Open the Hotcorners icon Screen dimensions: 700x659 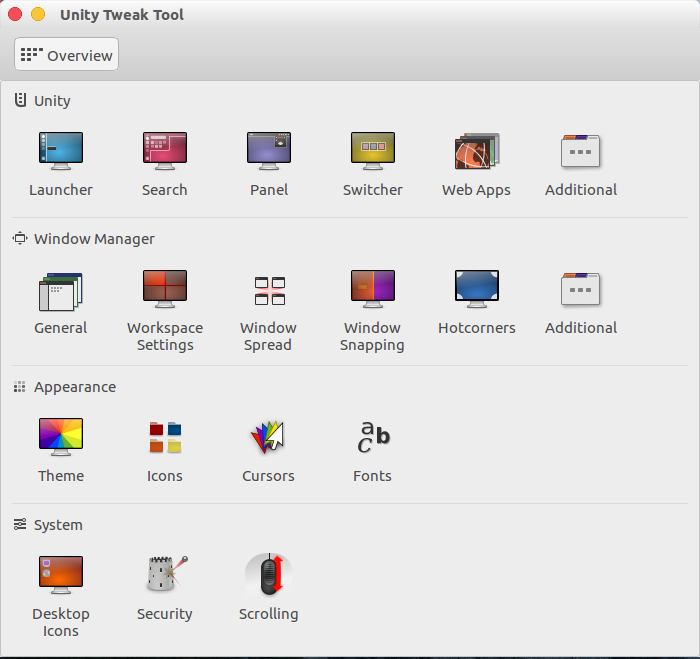tap(476, 289)
